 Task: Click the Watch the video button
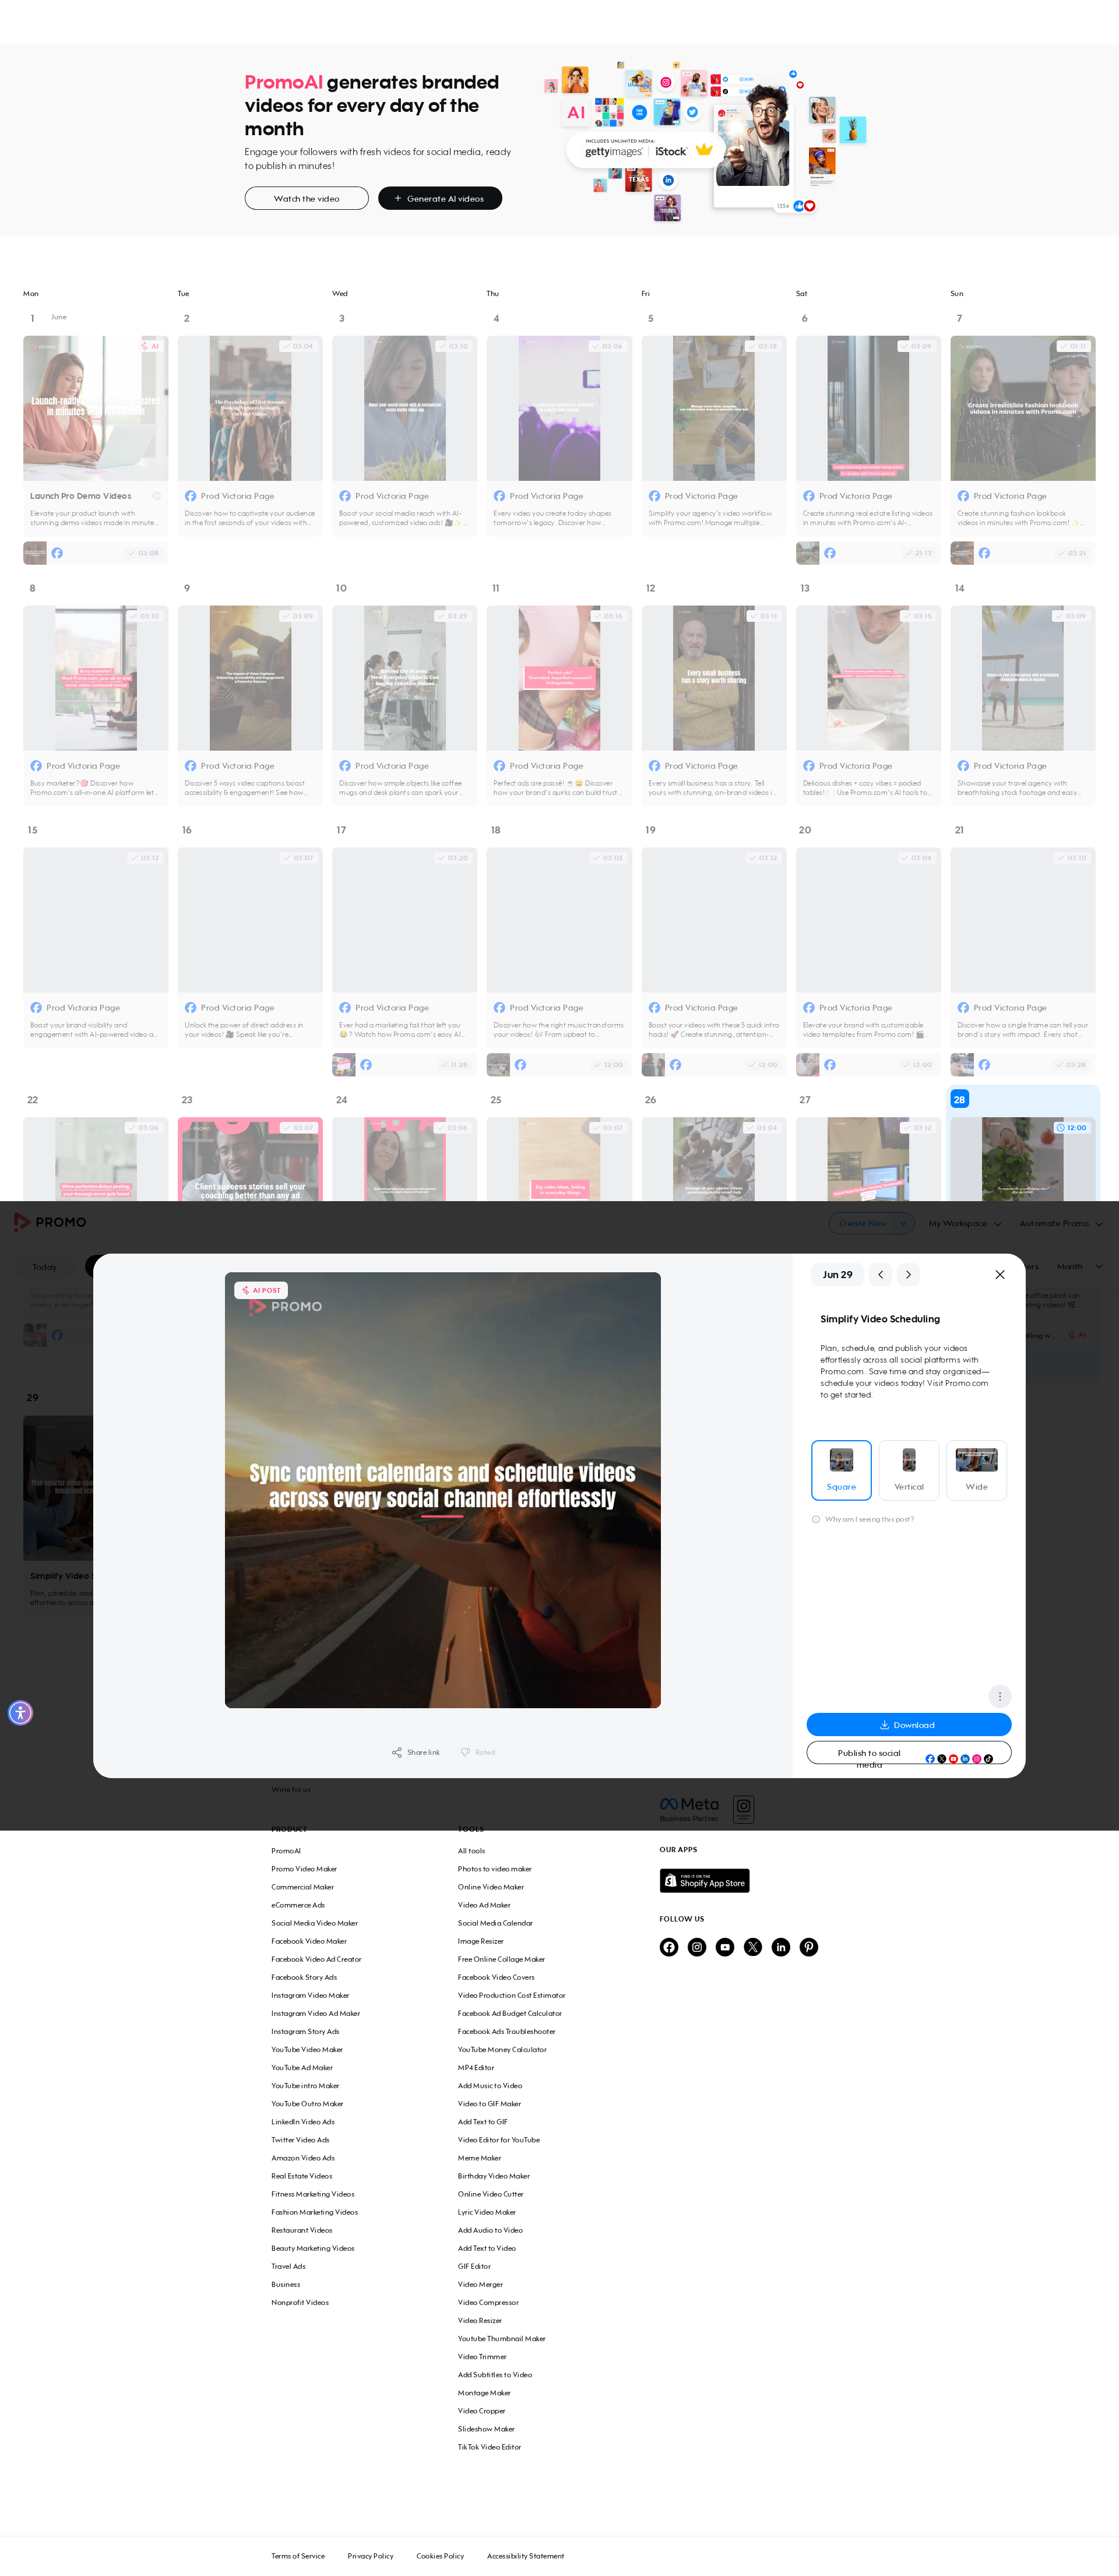coord(306,198)
